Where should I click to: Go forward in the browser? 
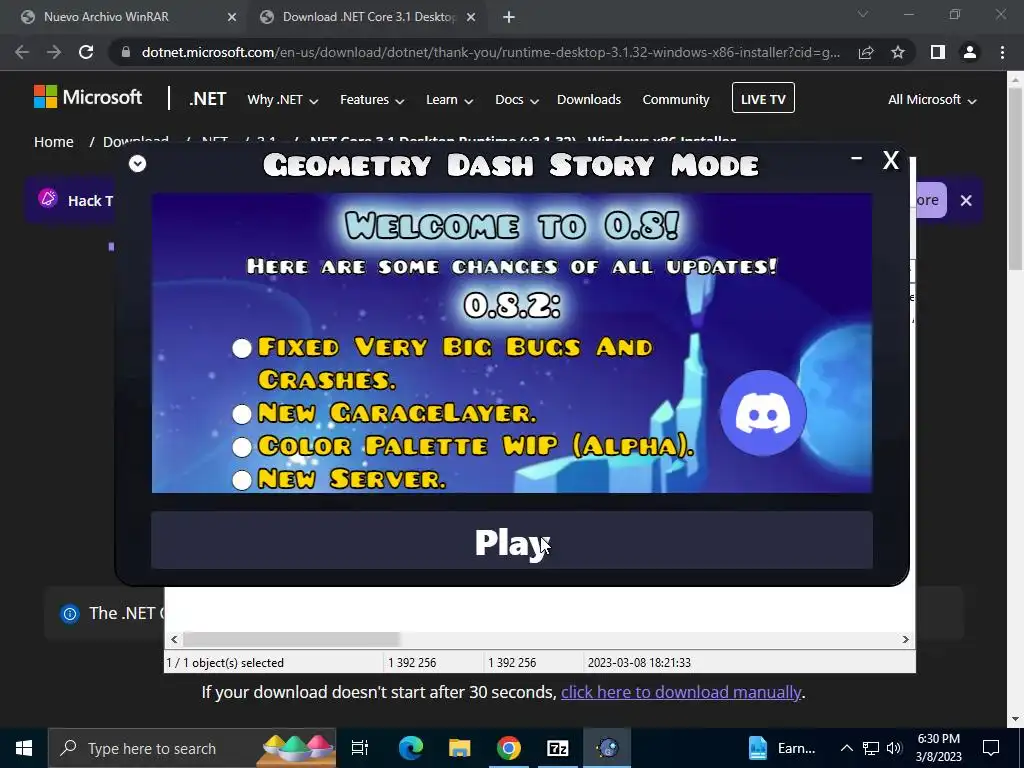54,52
